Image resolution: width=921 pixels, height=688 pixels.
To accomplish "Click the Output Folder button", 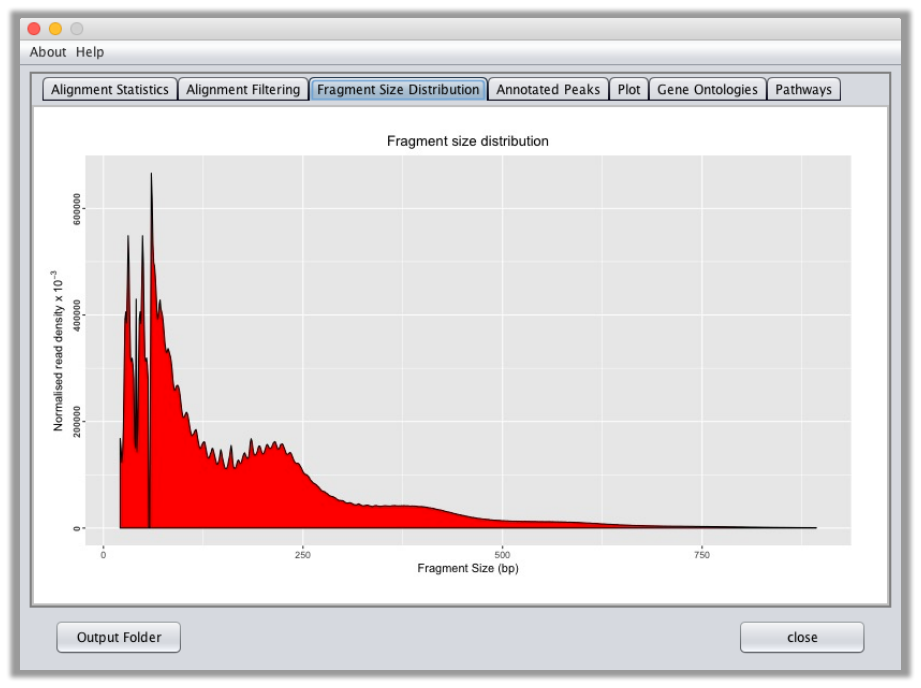I will pos(119,637).
